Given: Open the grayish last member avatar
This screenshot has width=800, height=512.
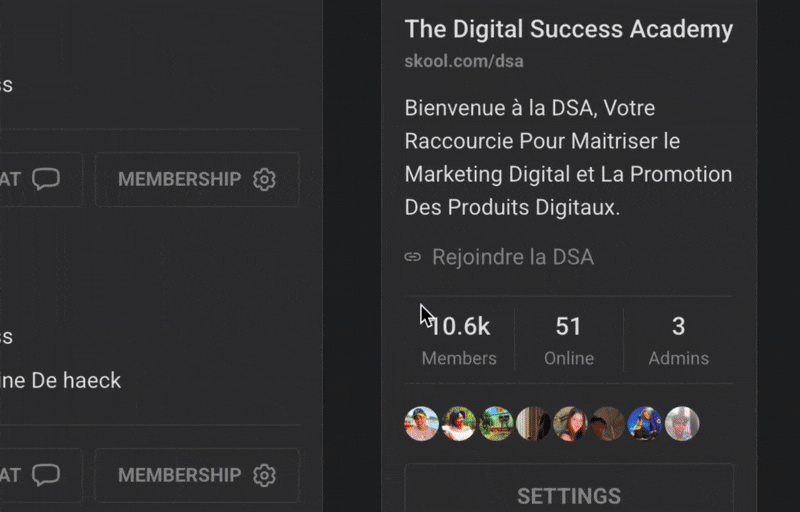Looking at the screenshot, I should 682,424.
